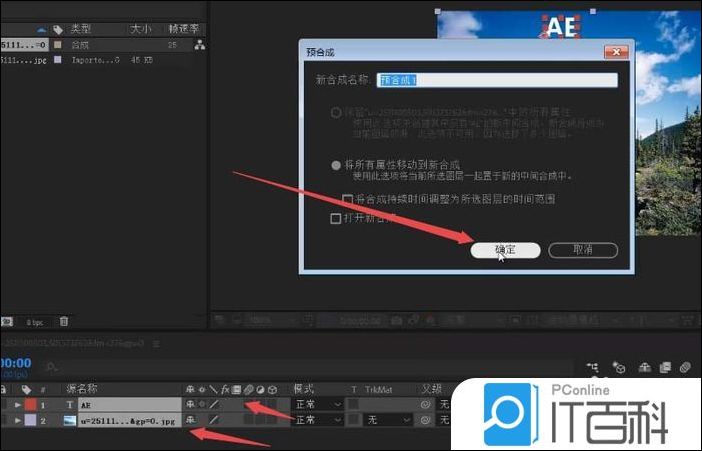Sort the project list by 帧速率 column

(x=183, y=29)
